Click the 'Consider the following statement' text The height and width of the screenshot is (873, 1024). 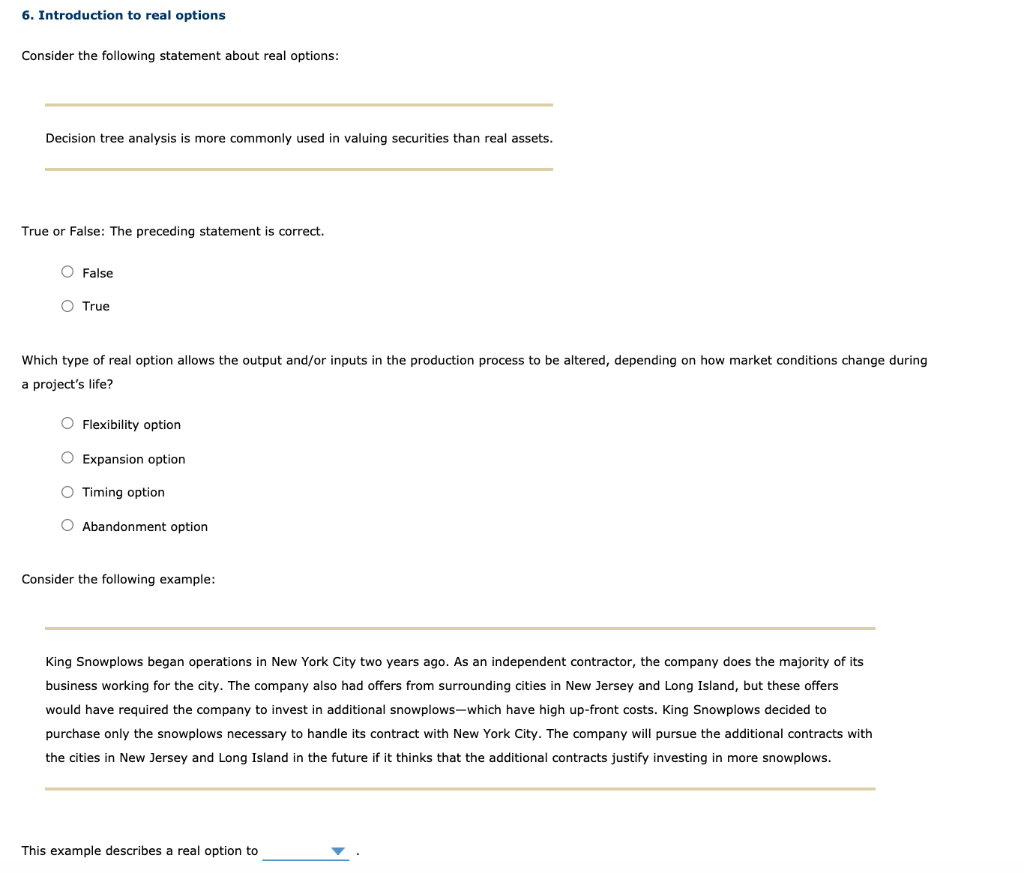click(180, 55)
